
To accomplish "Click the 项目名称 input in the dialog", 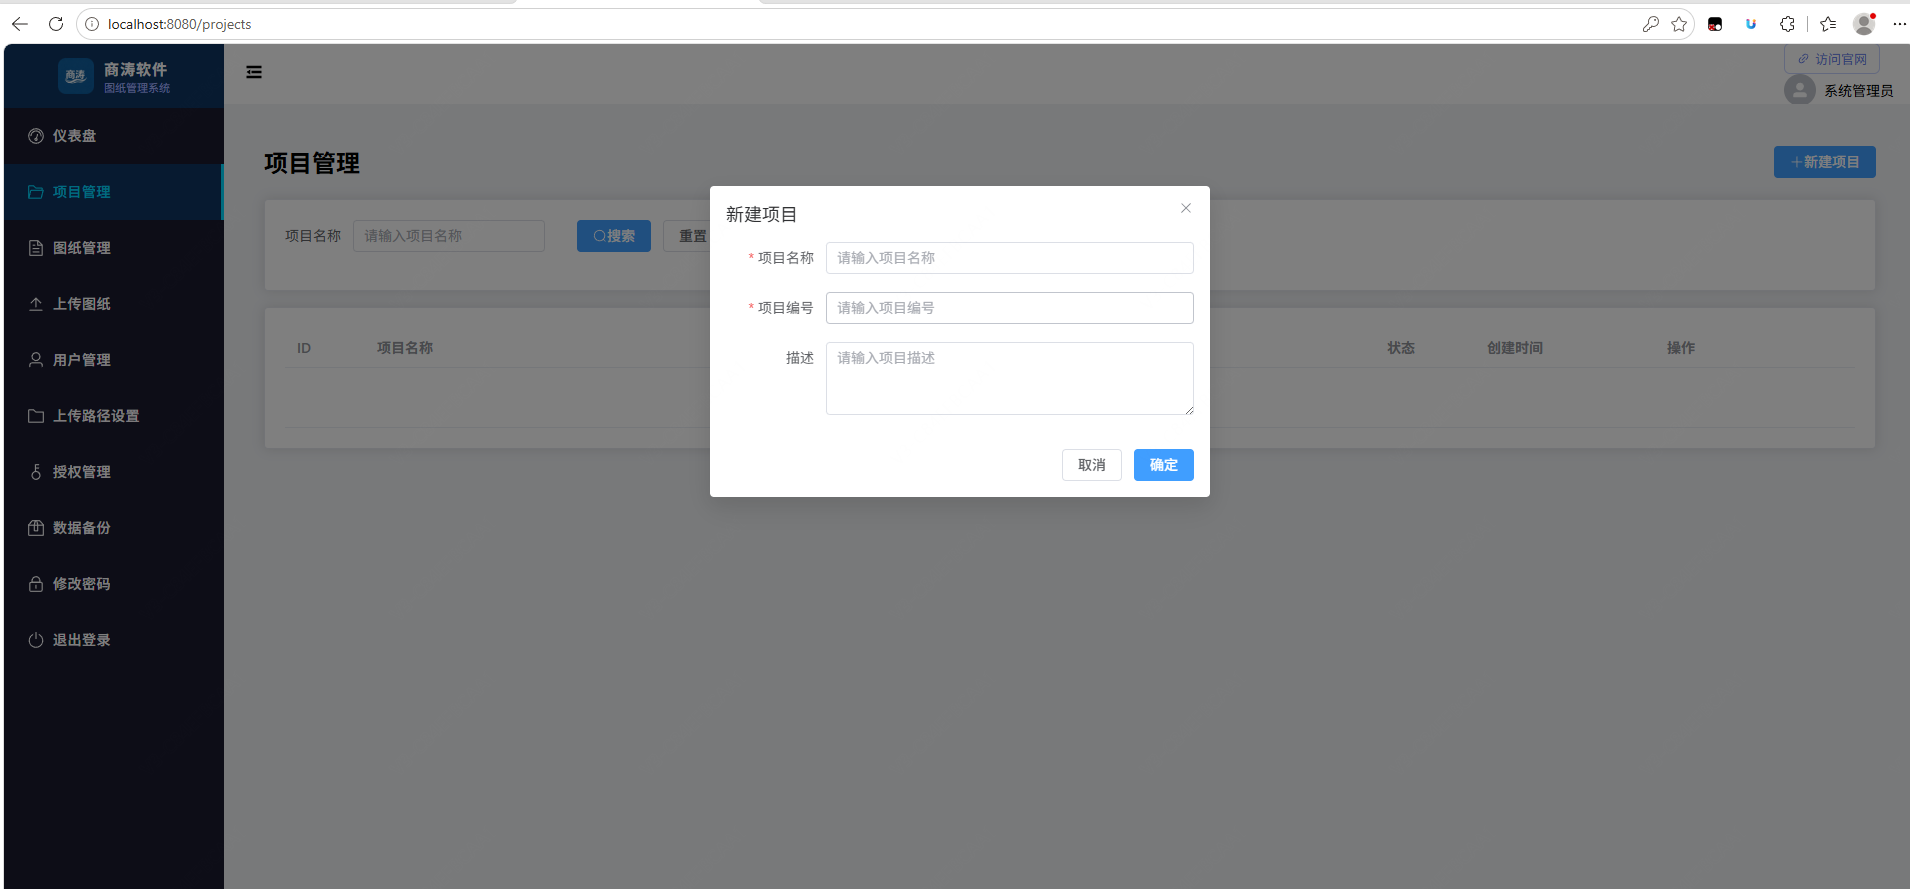I will (1009, 258).
